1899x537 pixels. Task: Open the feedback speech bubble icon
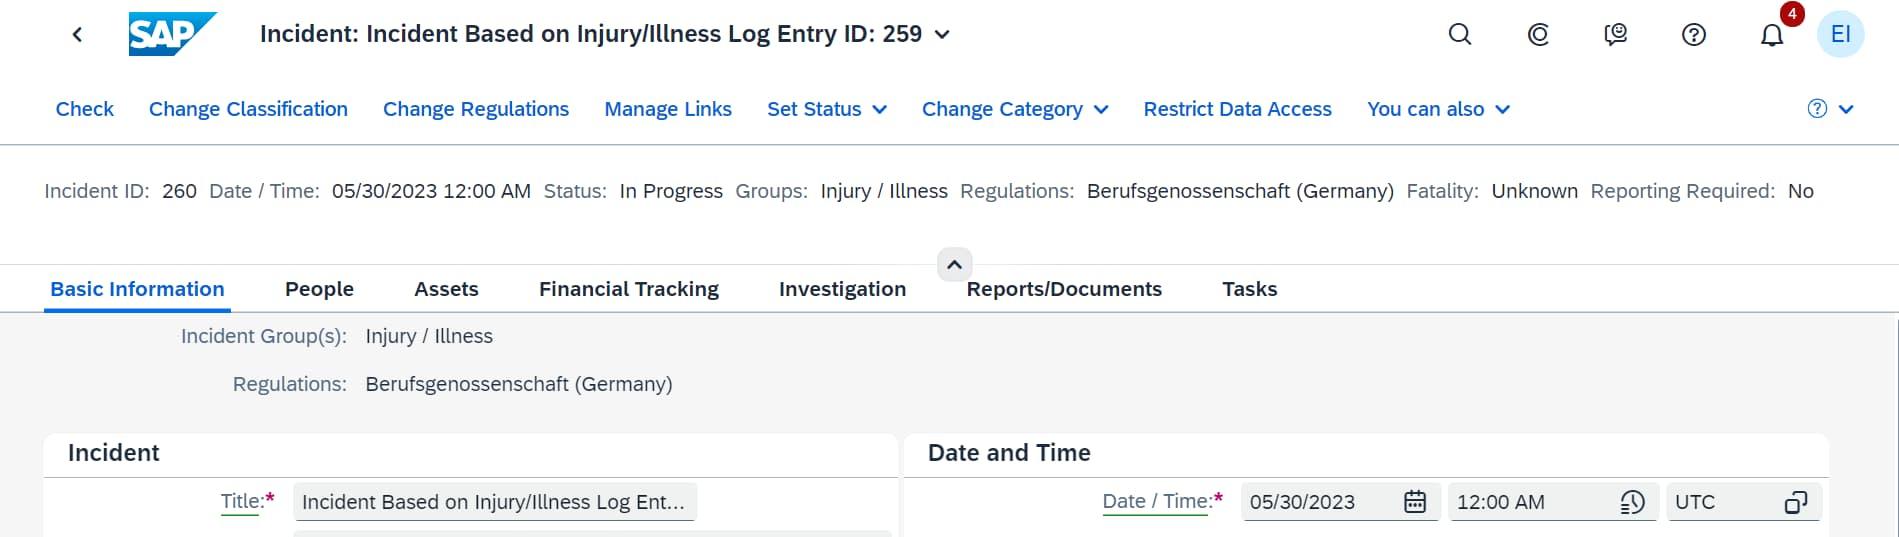coord(1615,35)
